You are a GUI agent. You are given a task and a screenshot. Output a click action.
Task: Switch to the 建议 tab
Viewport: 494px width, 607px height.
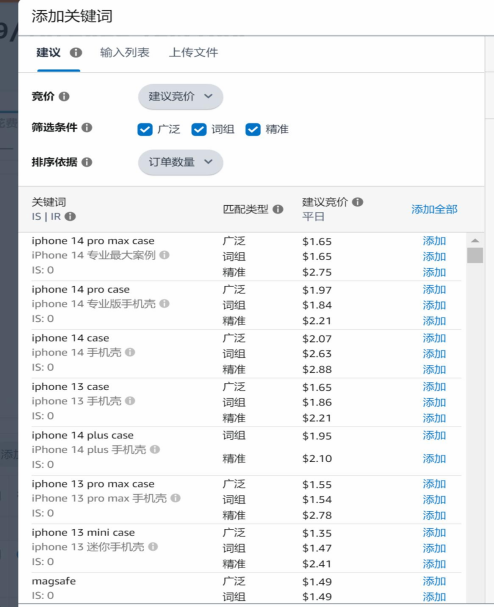pyautogui.click(x=48, y=52)
